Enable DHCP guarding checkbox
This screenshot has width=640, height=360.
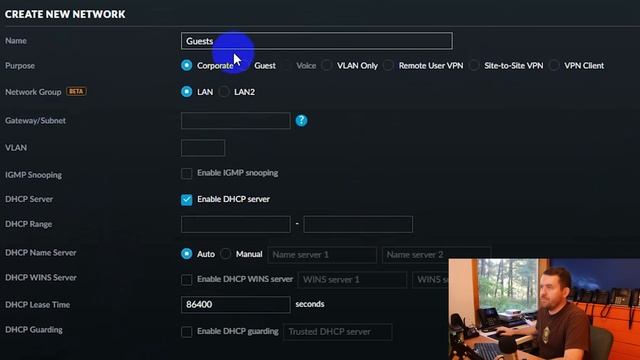click(x=187, y=331)
